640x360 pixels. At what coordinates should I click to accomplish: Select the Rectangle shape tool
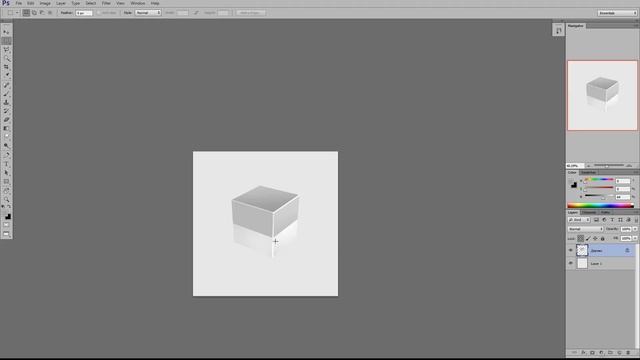pos(6,181)
